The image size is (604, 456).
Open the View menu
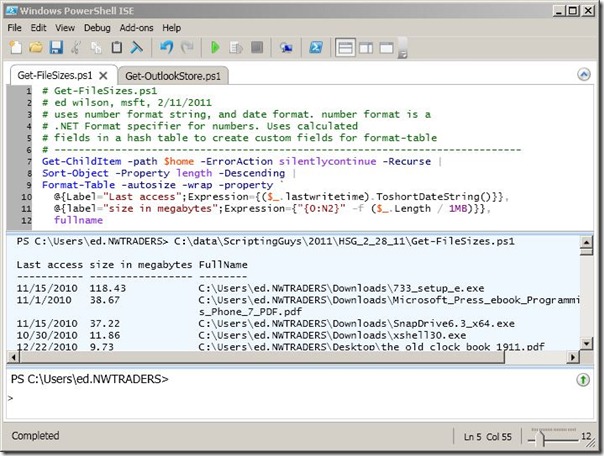point(65,28)
